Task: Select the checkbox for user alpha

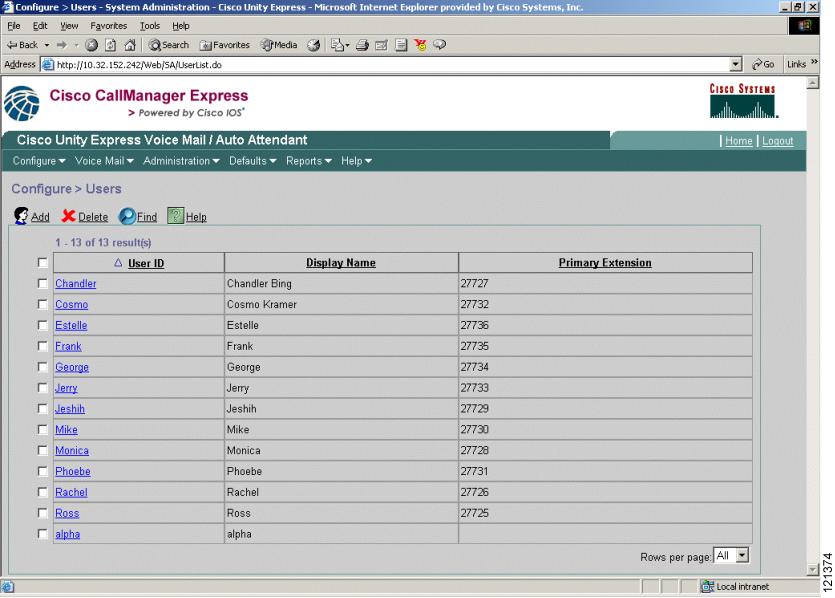Action: pos(43,534)
